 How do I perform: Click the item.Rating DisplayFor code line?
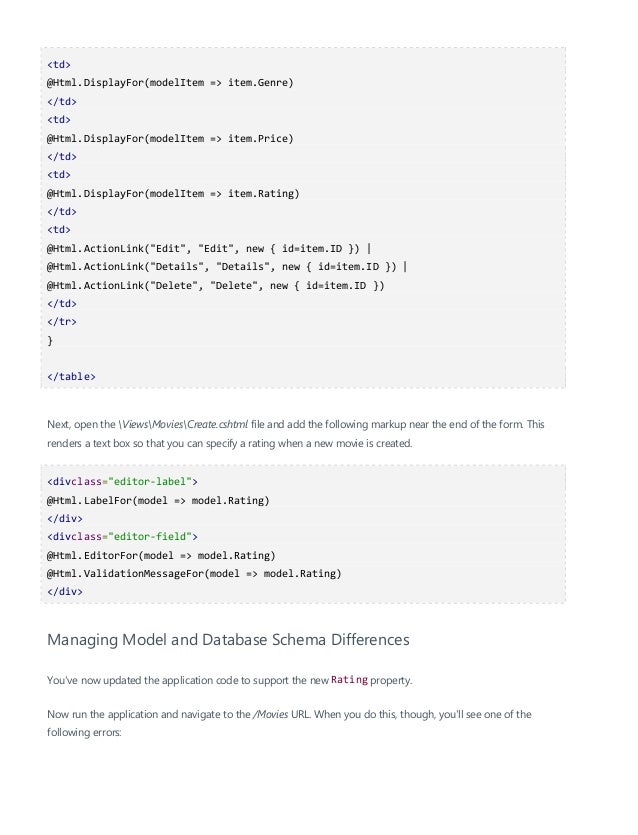point(173,193)
